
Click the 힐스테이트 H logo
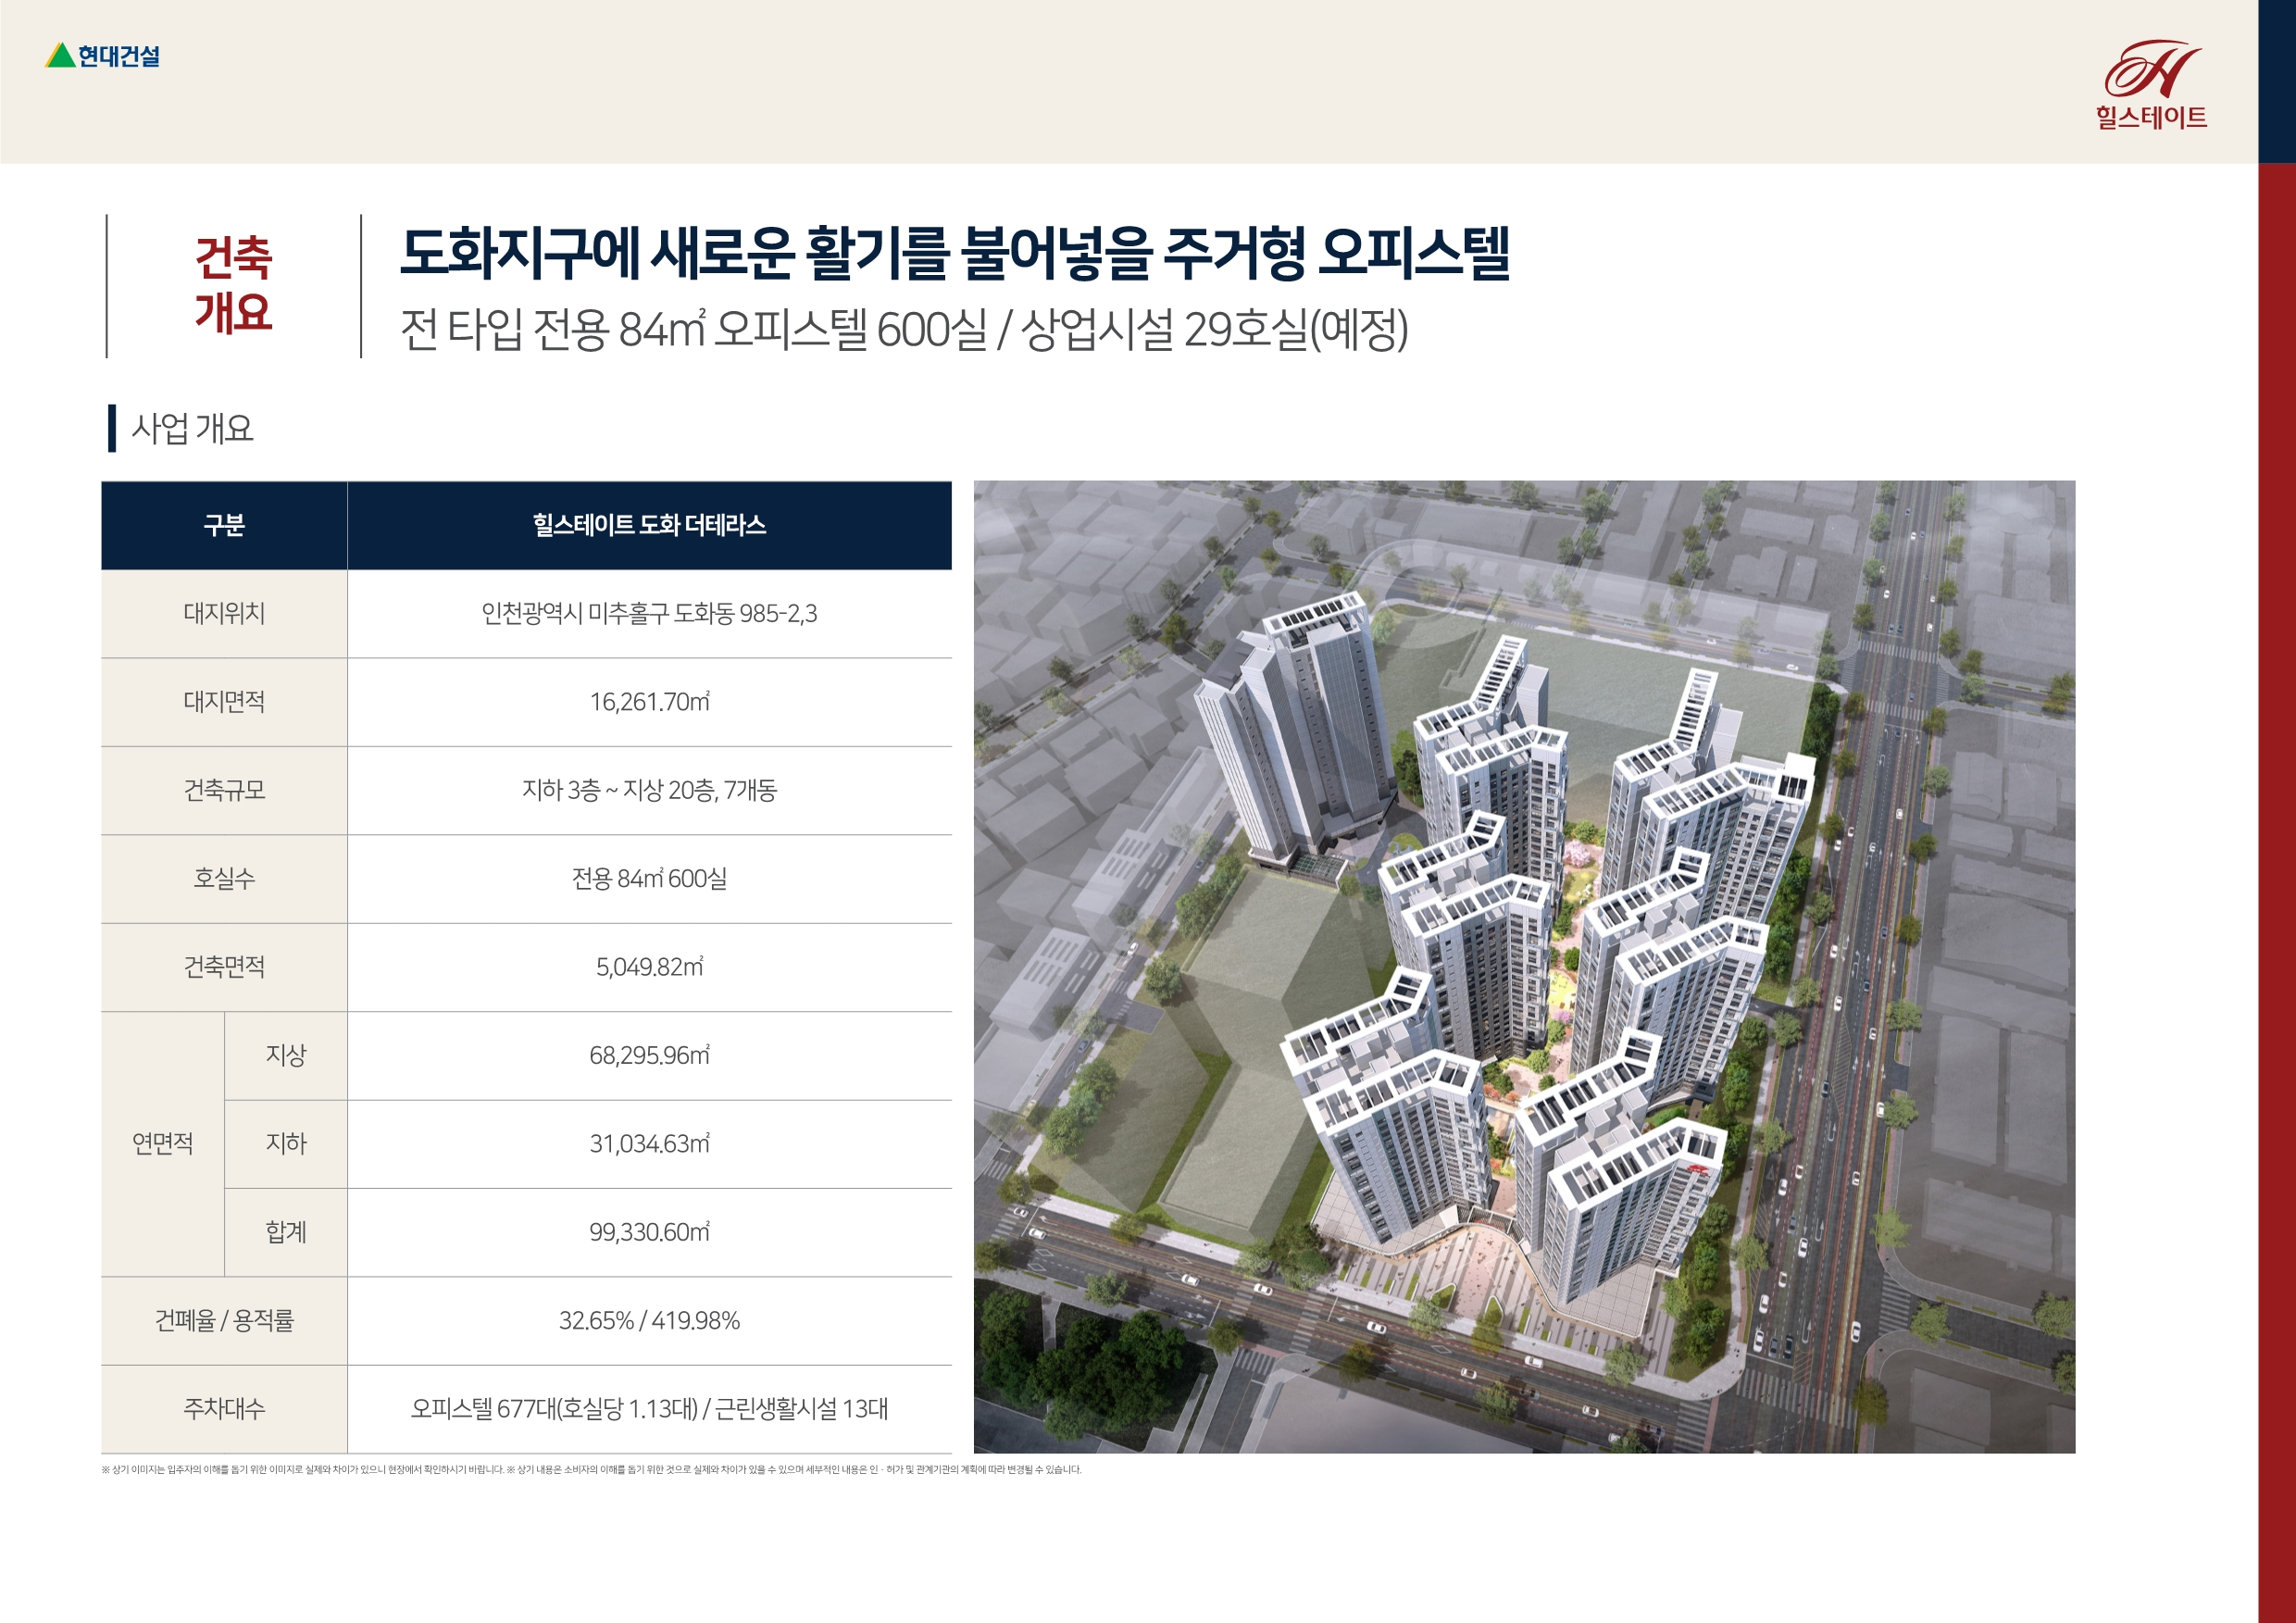pos(2151,85)
